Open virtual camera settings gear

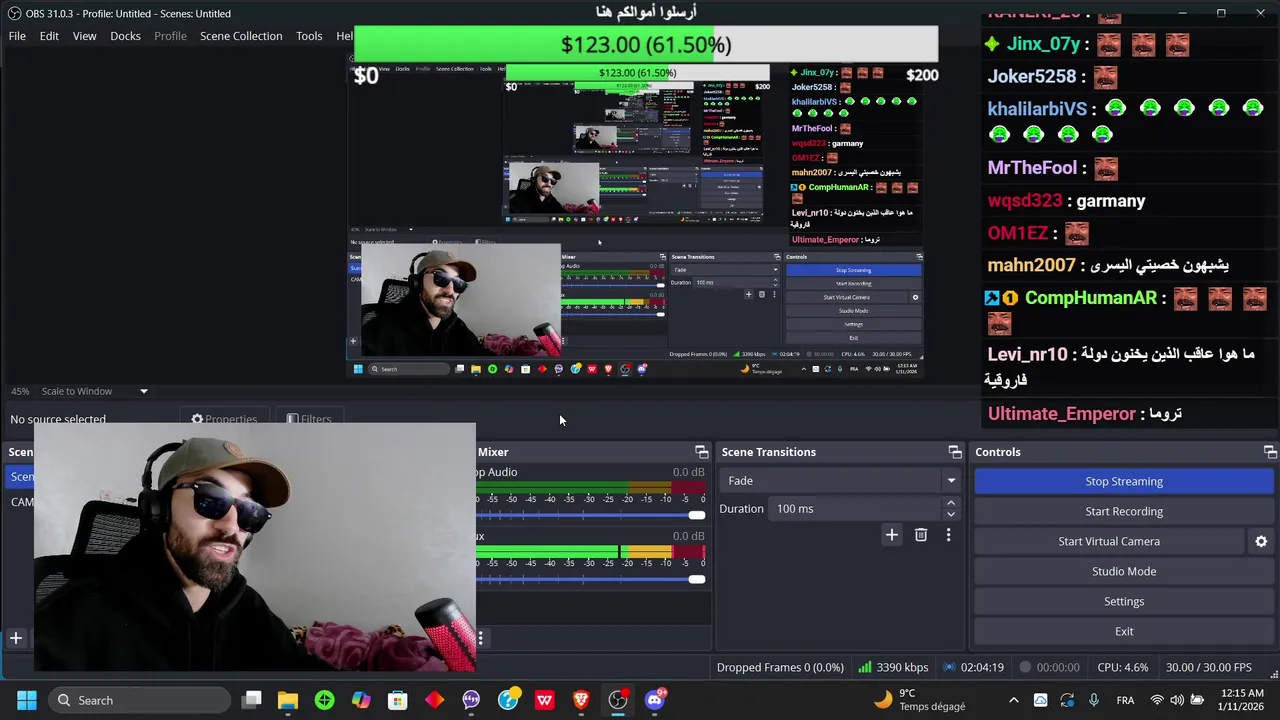click(x=1261, y=541)
